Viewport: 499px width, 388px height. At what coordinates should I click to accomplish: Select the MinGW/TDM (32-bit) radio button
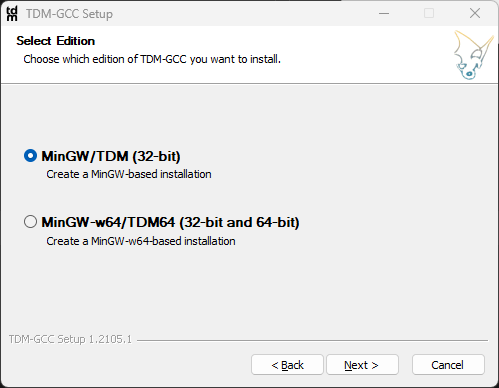pyautogui.click(x=30, y=156)
